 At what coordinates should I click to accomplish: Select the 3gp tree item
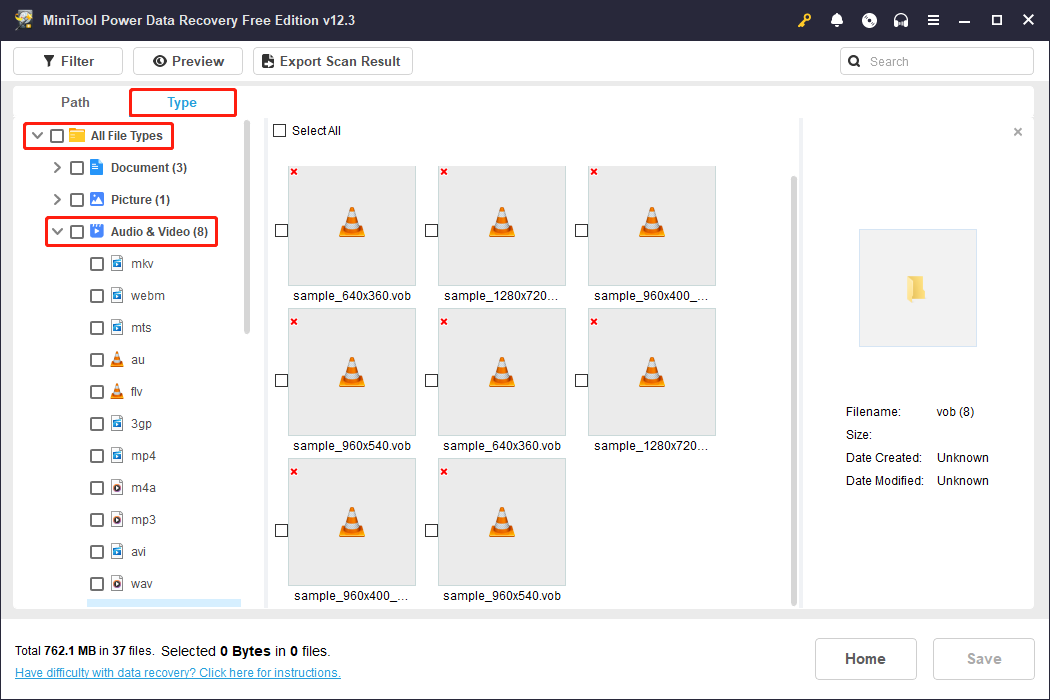click(141, 424)
